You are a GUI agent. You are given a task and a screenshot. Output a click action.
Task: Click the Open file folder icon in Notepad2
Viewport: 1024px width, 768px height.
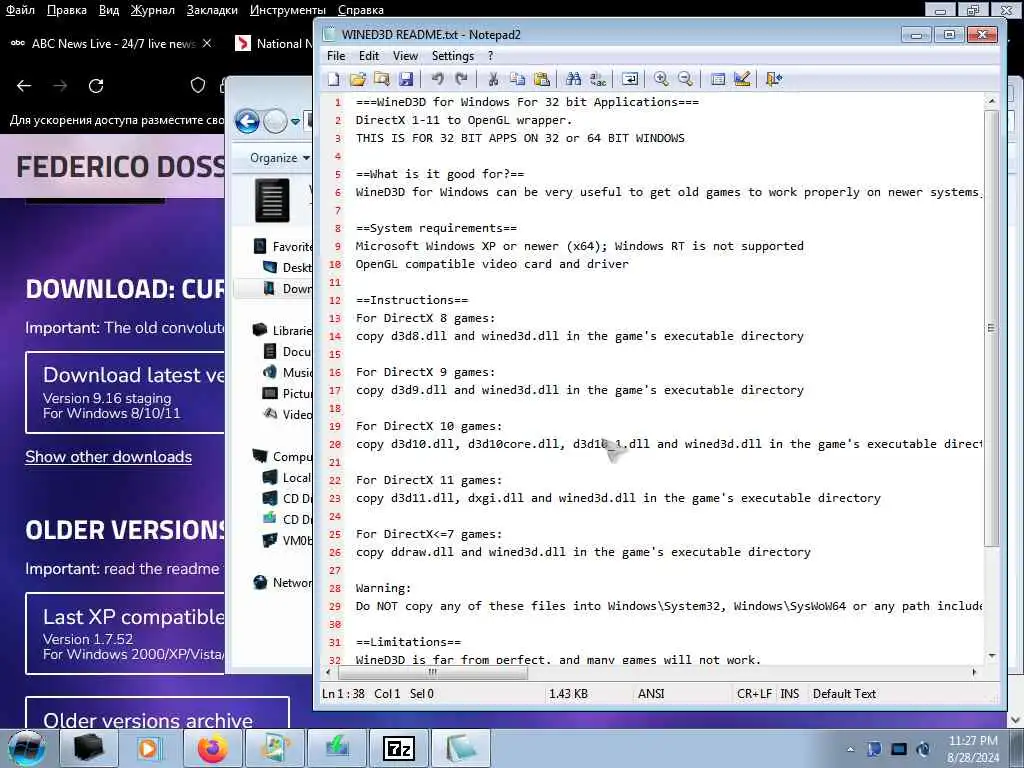(x=357, y=79)
